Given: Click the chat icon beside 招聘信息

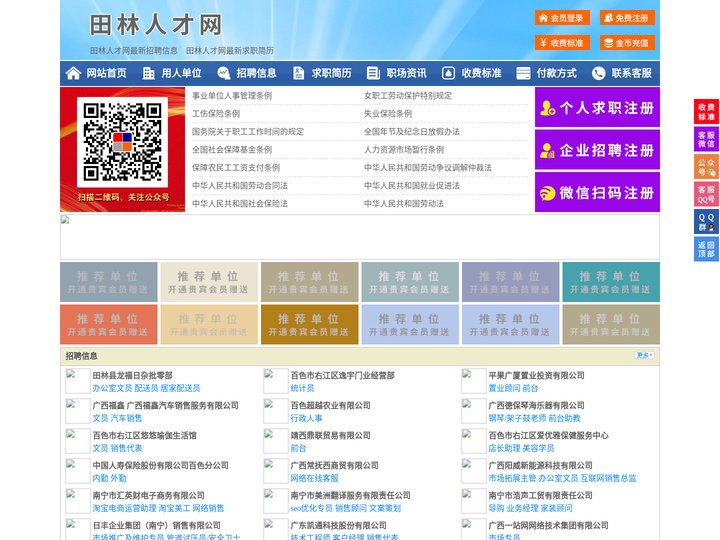Looking at the screenshot, I should (x=223, y=73).
